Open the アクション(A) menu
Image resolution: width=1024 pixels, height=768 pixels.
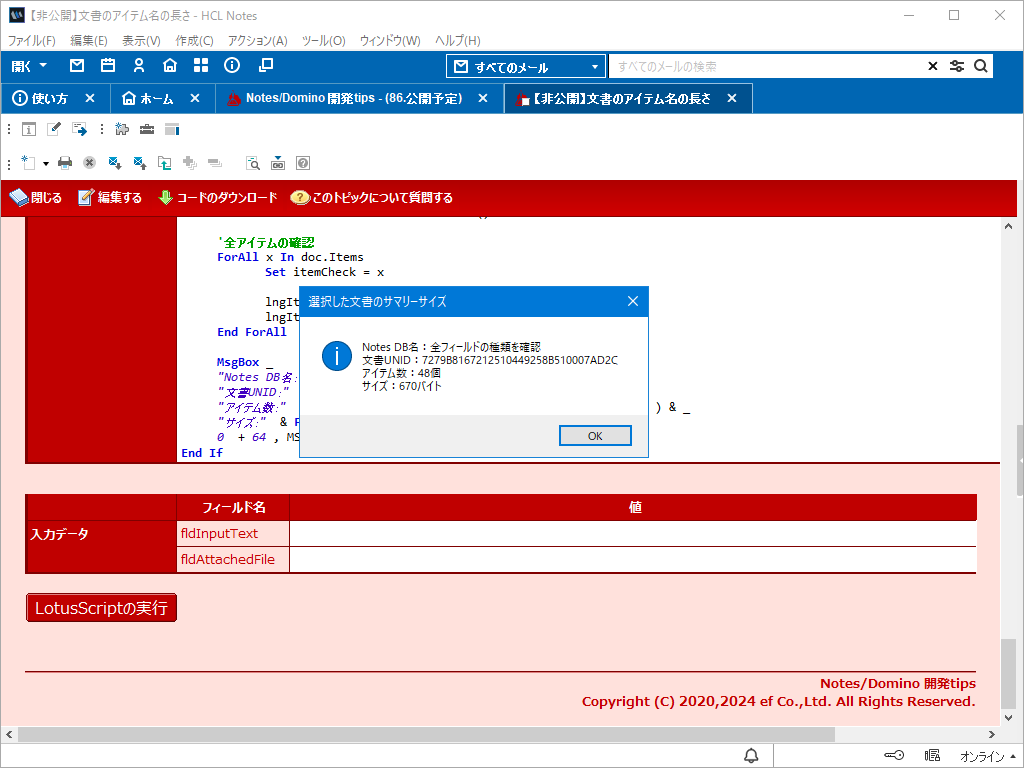pyautogui.click(x=257, y=41)
